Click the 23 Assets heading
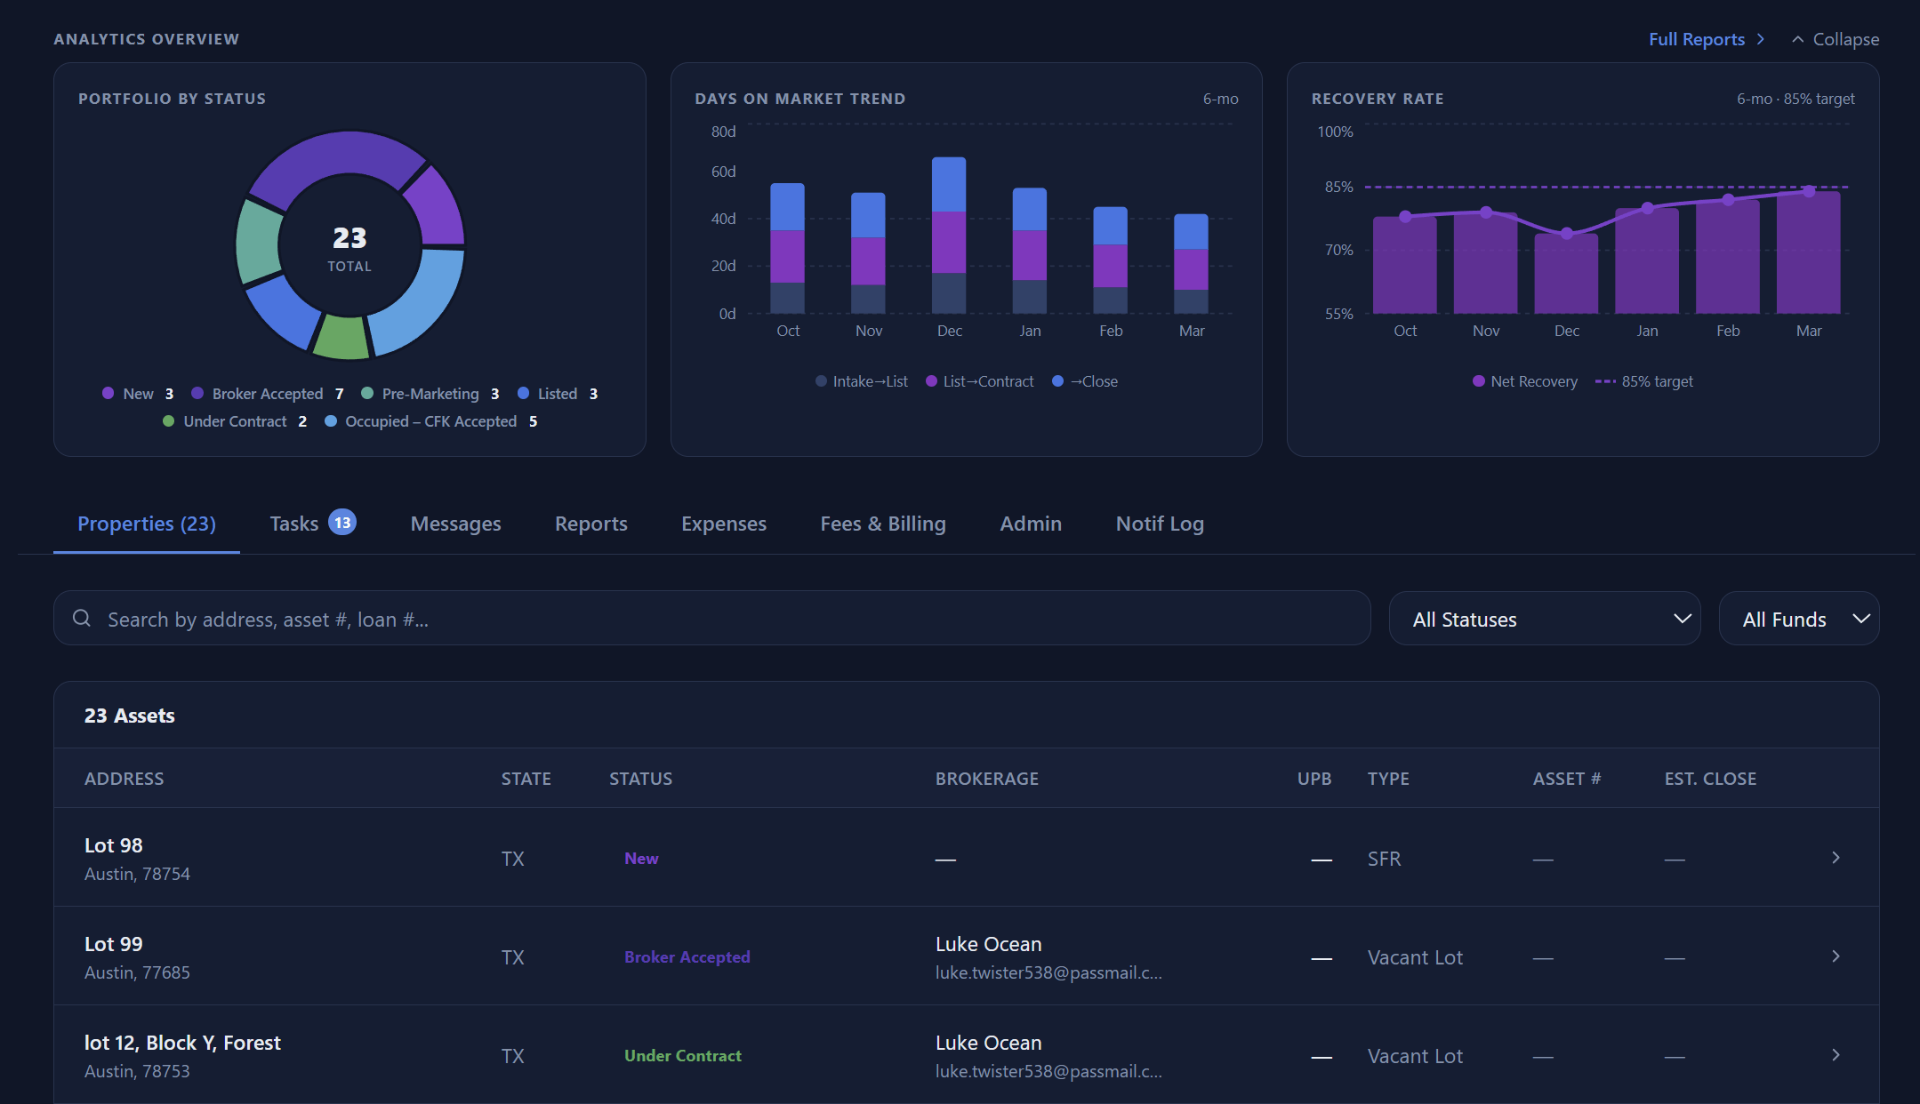Viewport: 1920px width, 1104px height. [x=129, y=715]
